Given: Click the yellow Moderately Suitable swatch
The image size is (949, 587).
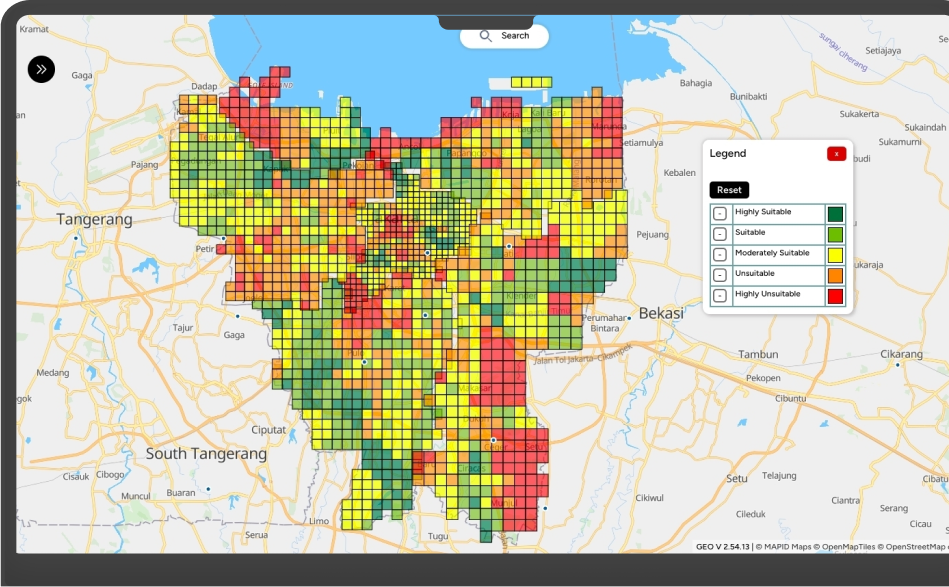Looking at the screenshot, I should [x=835, y=254].
